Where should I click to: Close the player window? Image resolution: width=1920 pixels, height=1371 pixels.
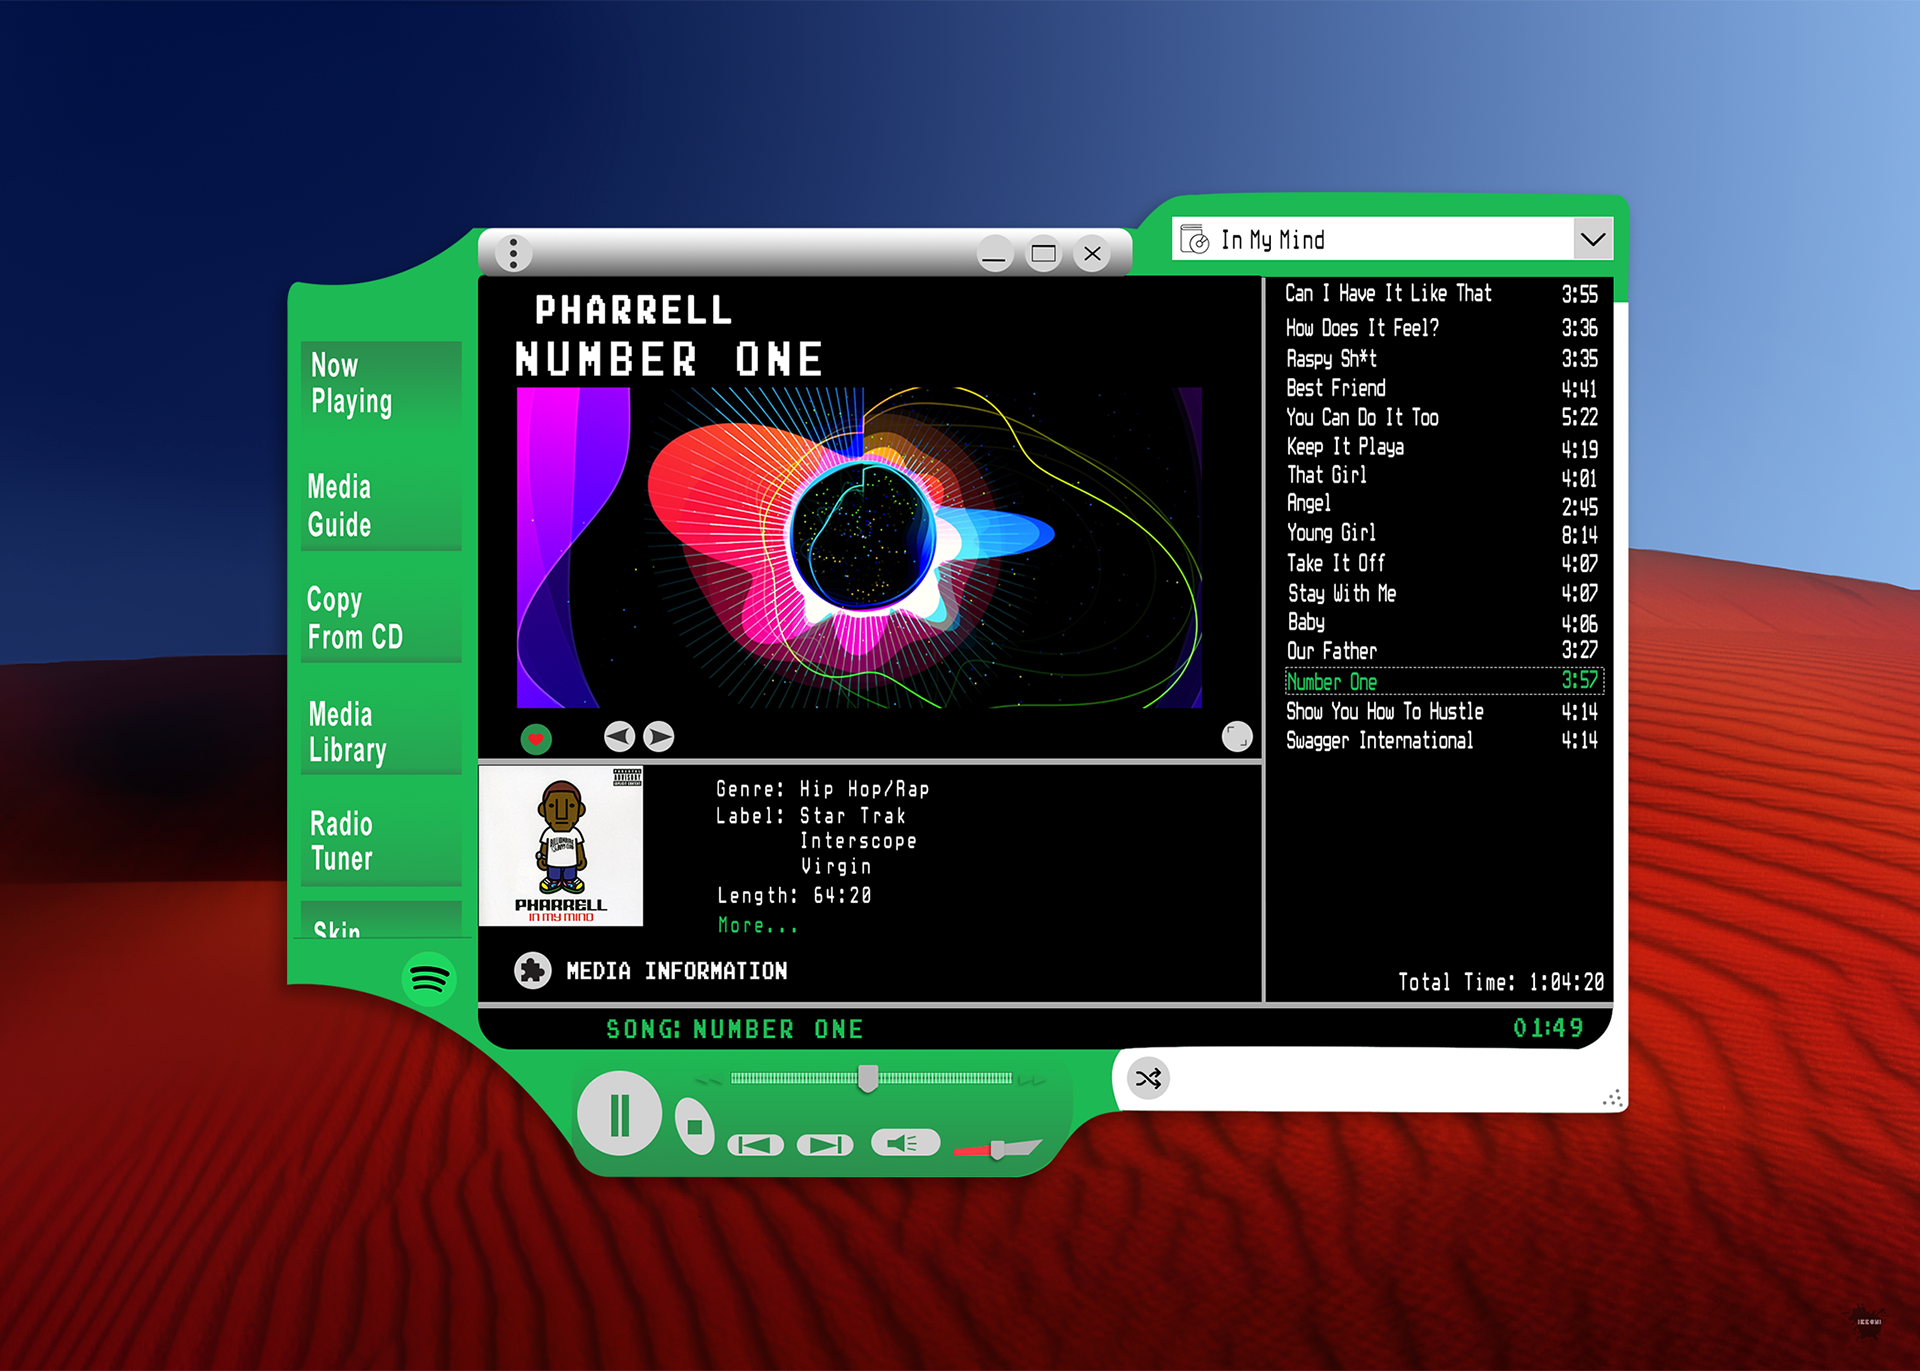[1092, 254]
